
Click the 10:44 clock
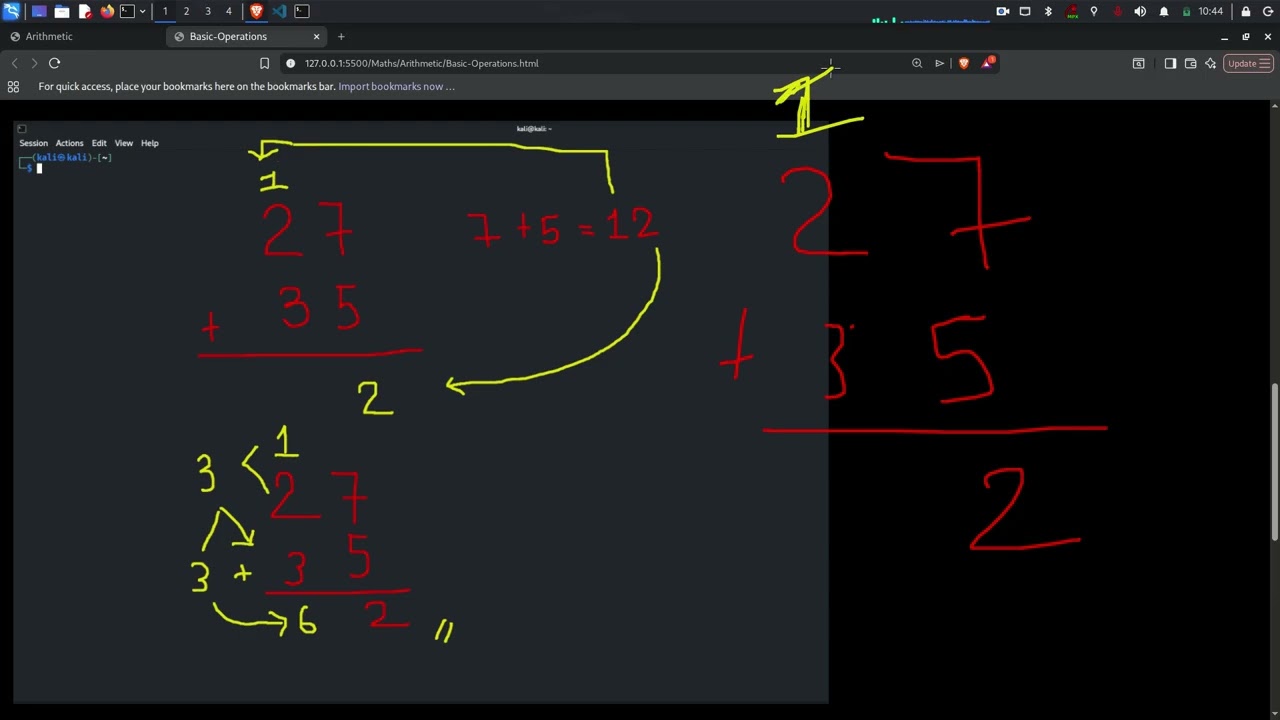tap(1210, 11)
